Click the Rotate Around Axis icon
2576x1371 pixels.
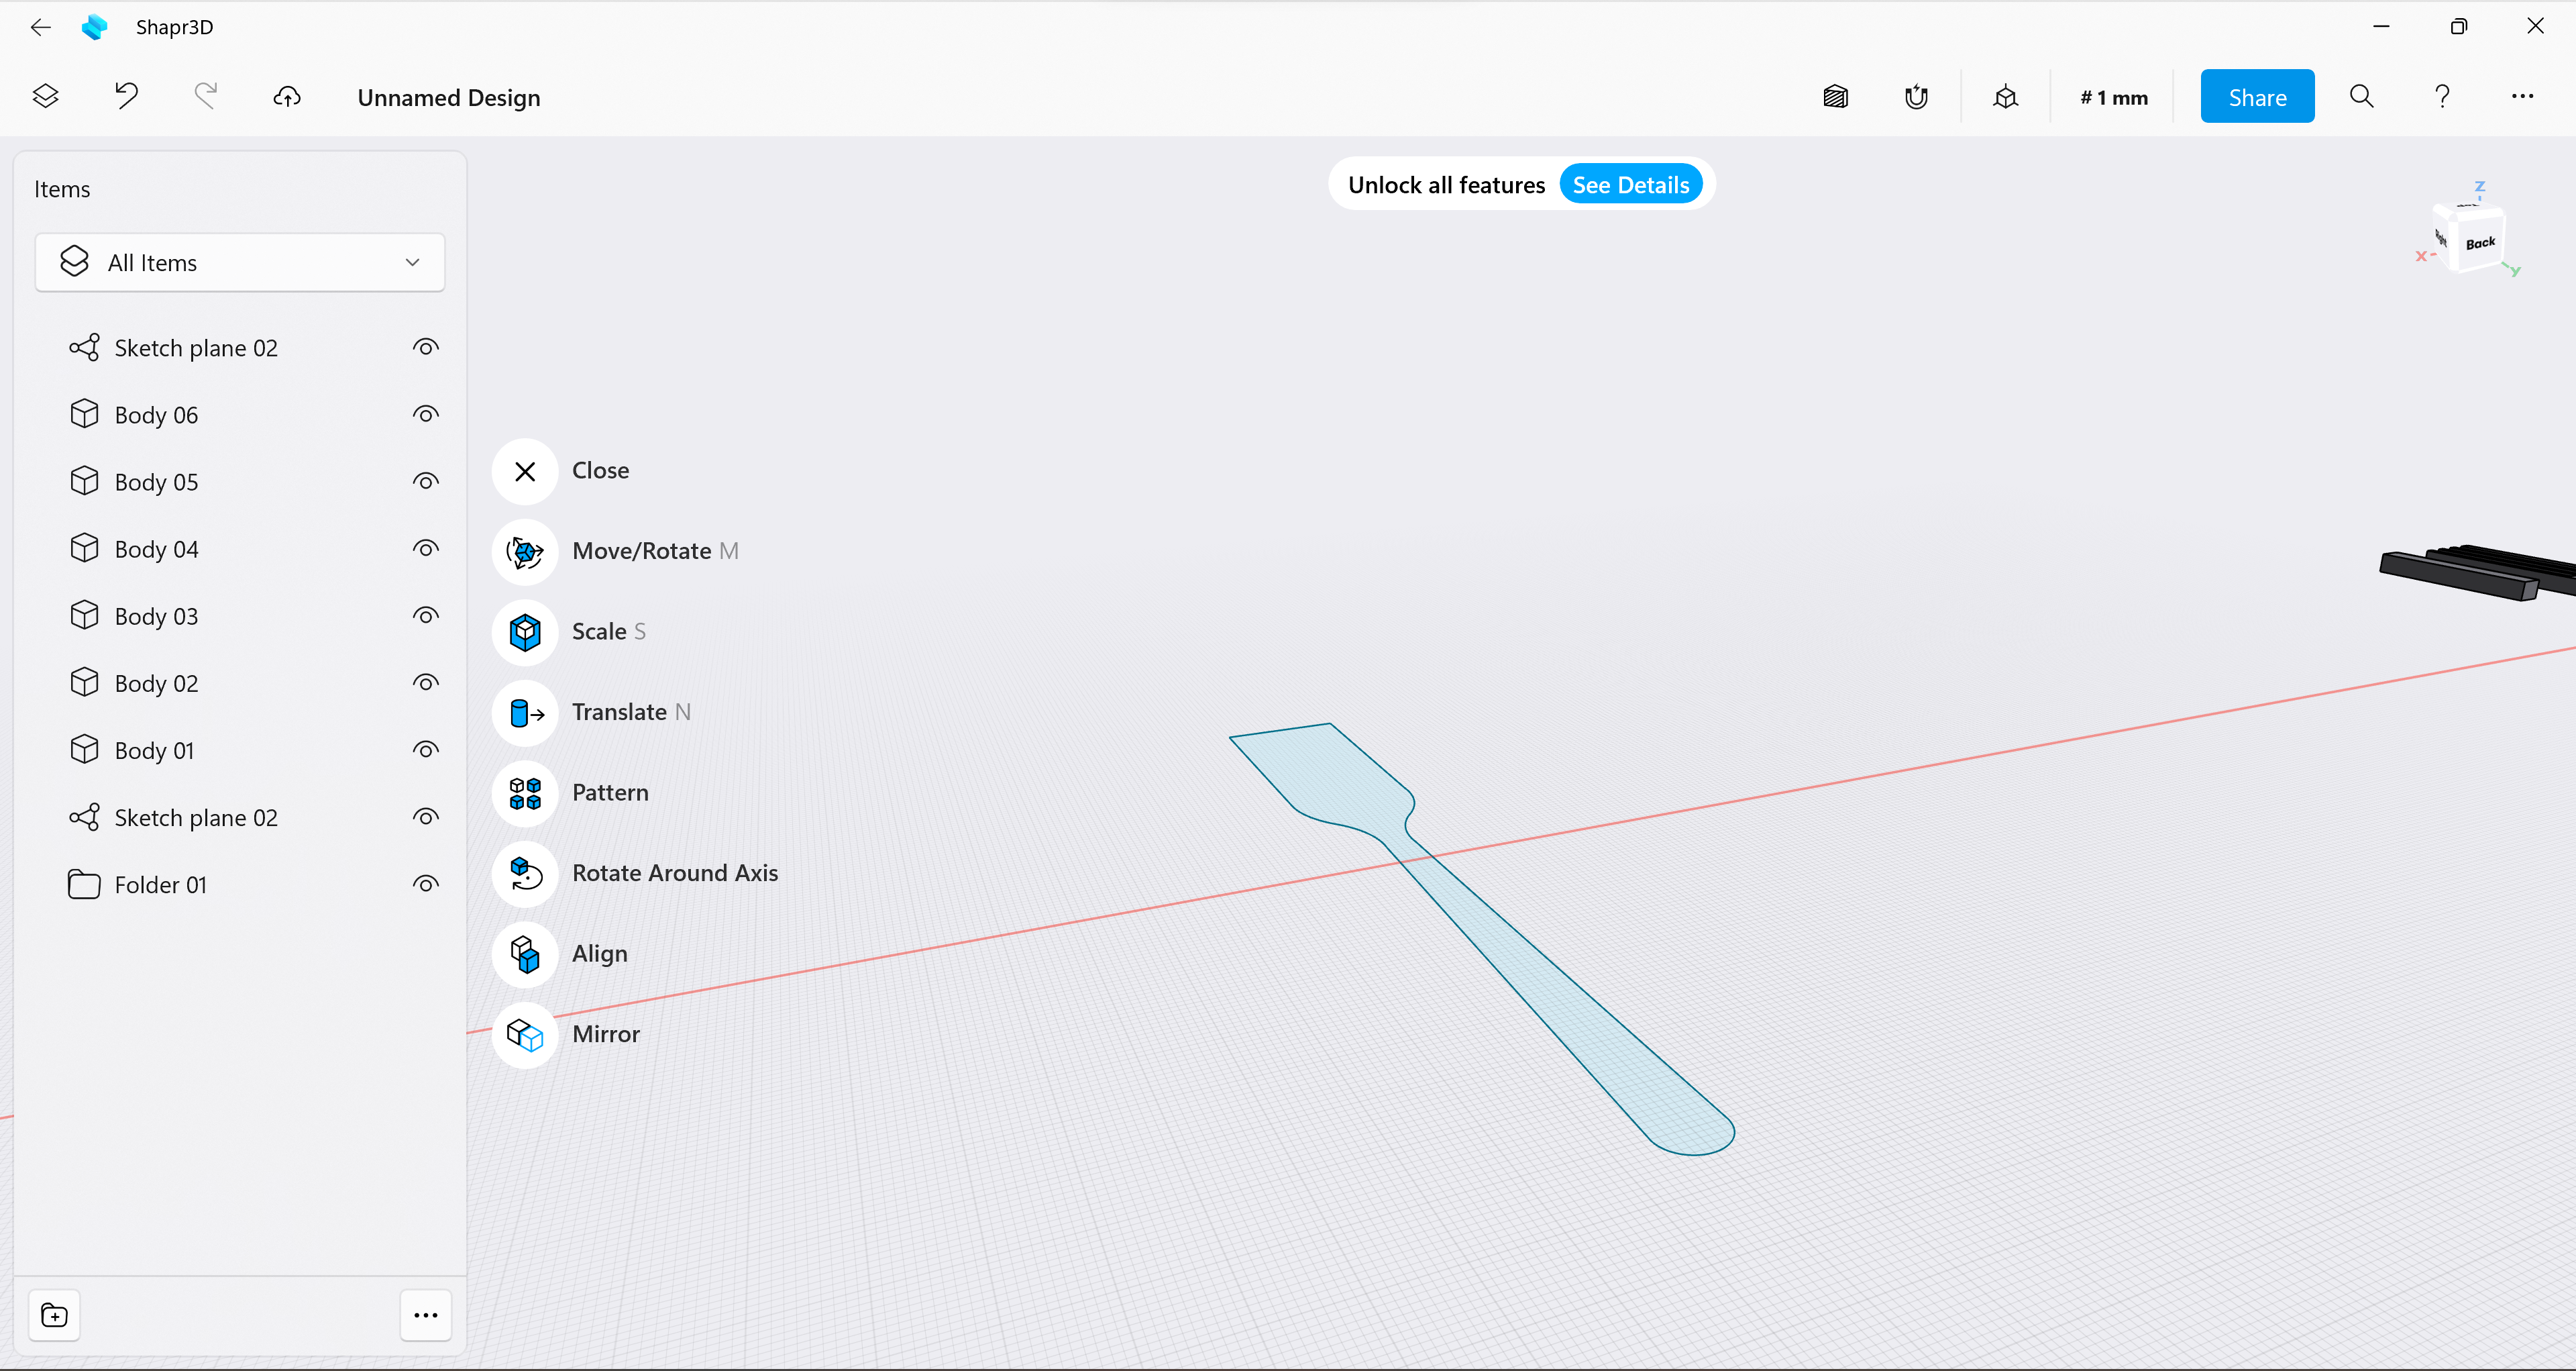tap(524, 873)
